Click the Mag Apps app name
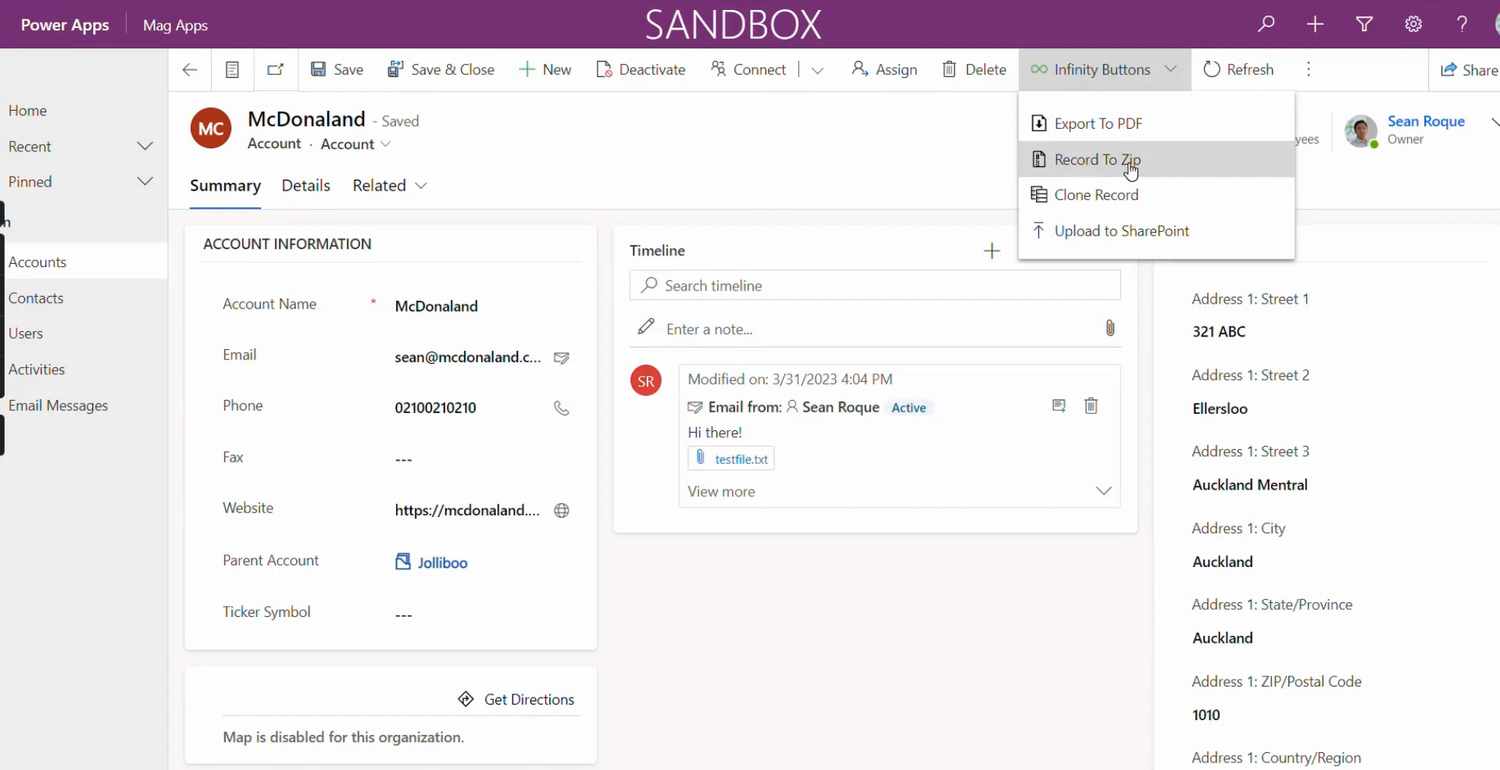 point(175,26)
